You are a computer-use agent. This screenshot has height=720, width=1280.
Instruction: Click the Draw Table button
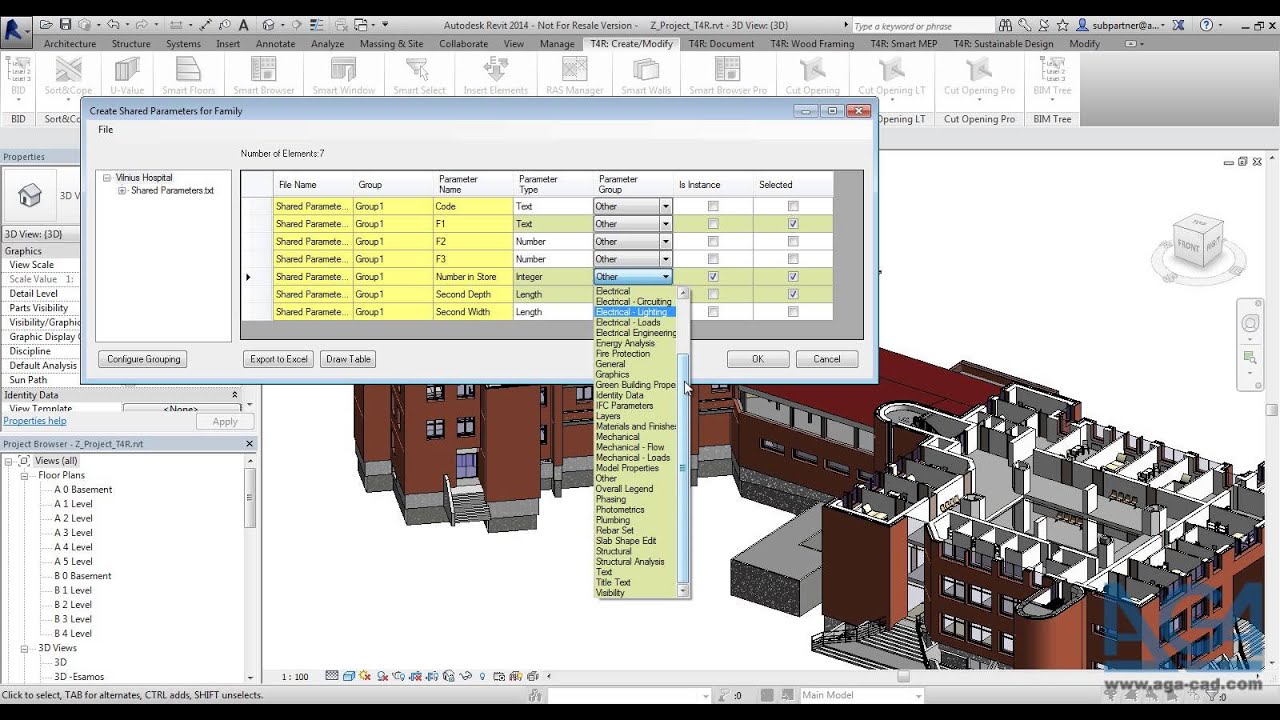pos(348,359)
